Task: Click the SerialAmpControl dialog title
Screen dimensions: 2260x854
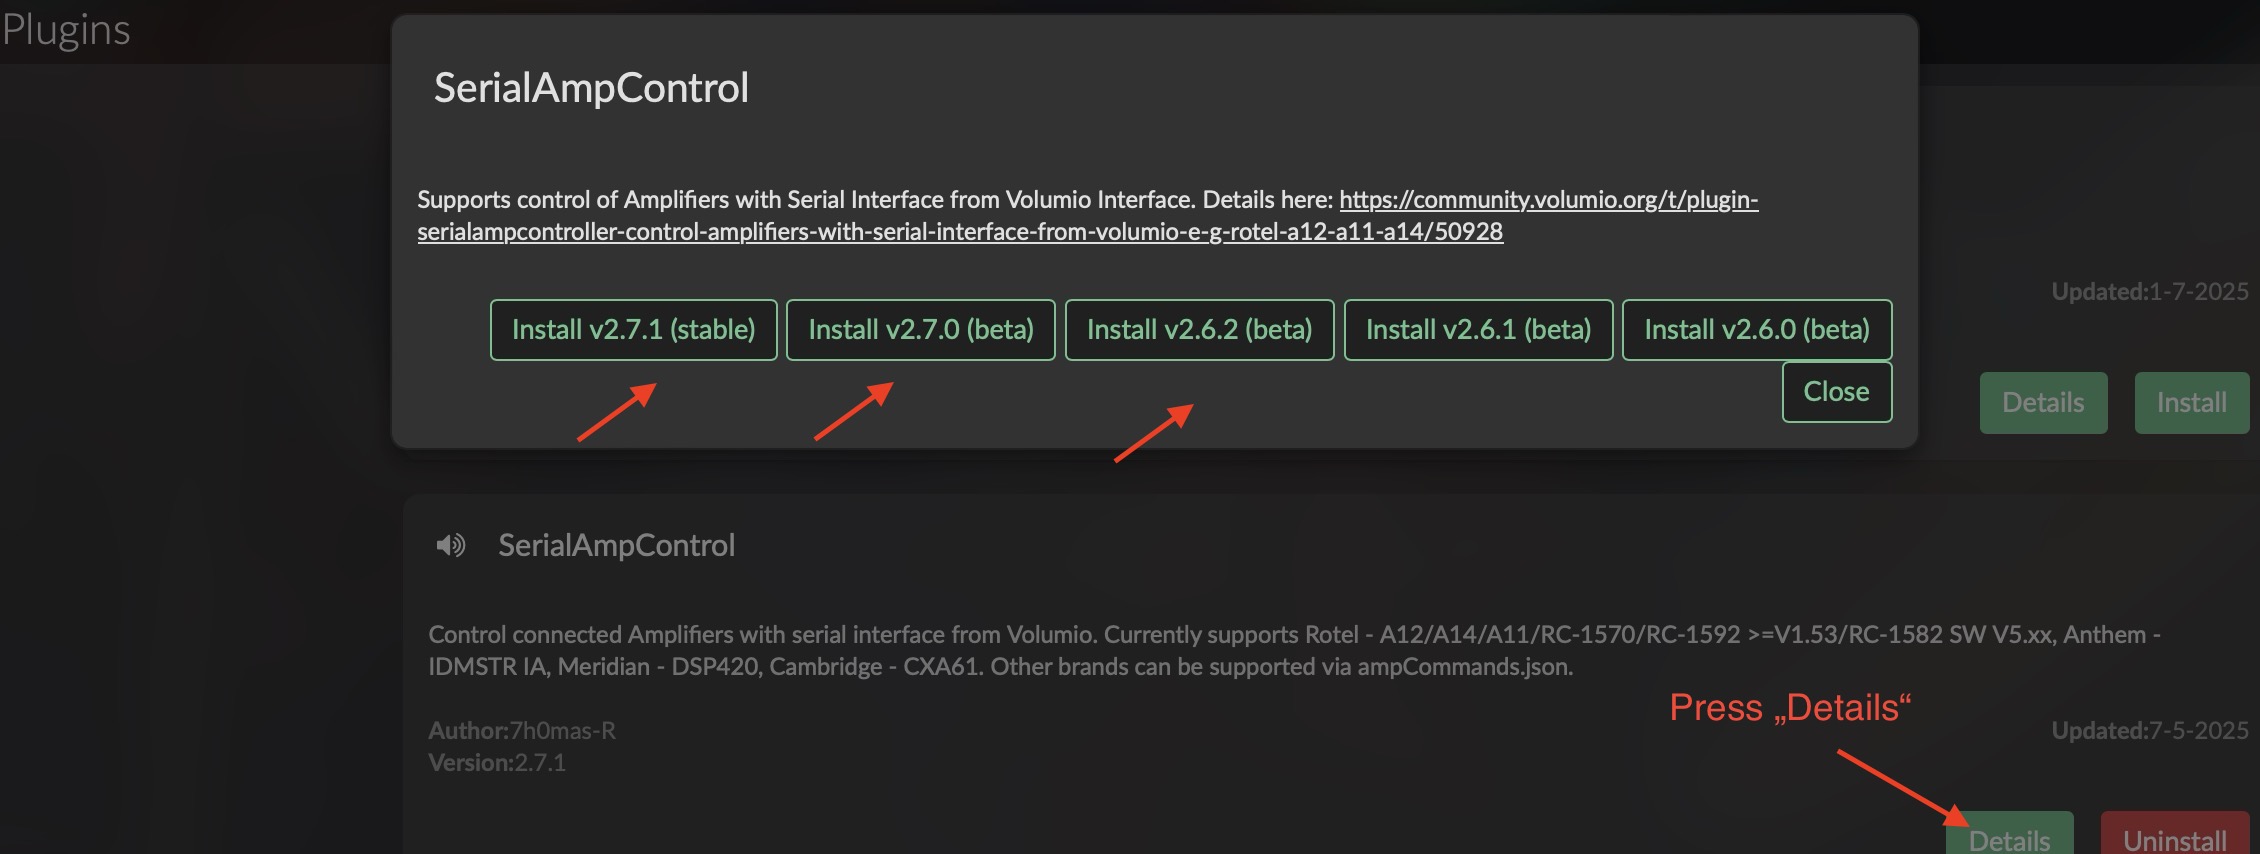Action: [x=591, y=88]
